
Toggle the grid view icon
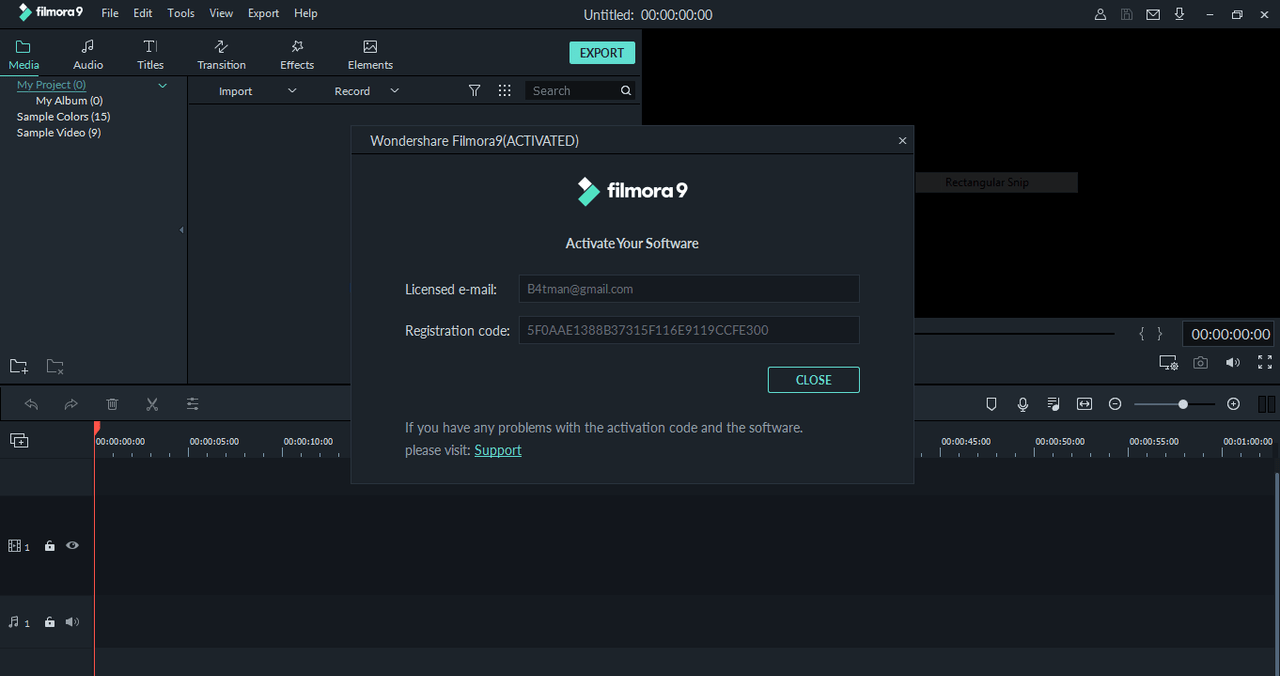coord(505,90)
